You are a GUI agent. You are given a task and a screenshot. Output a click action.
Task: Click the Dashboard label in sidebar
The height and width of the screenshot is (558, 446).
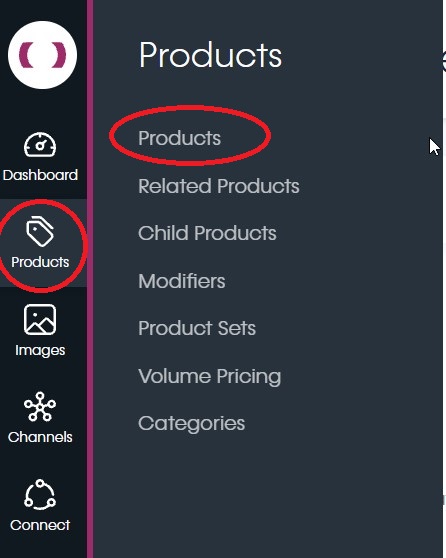[x=40, y=175]
